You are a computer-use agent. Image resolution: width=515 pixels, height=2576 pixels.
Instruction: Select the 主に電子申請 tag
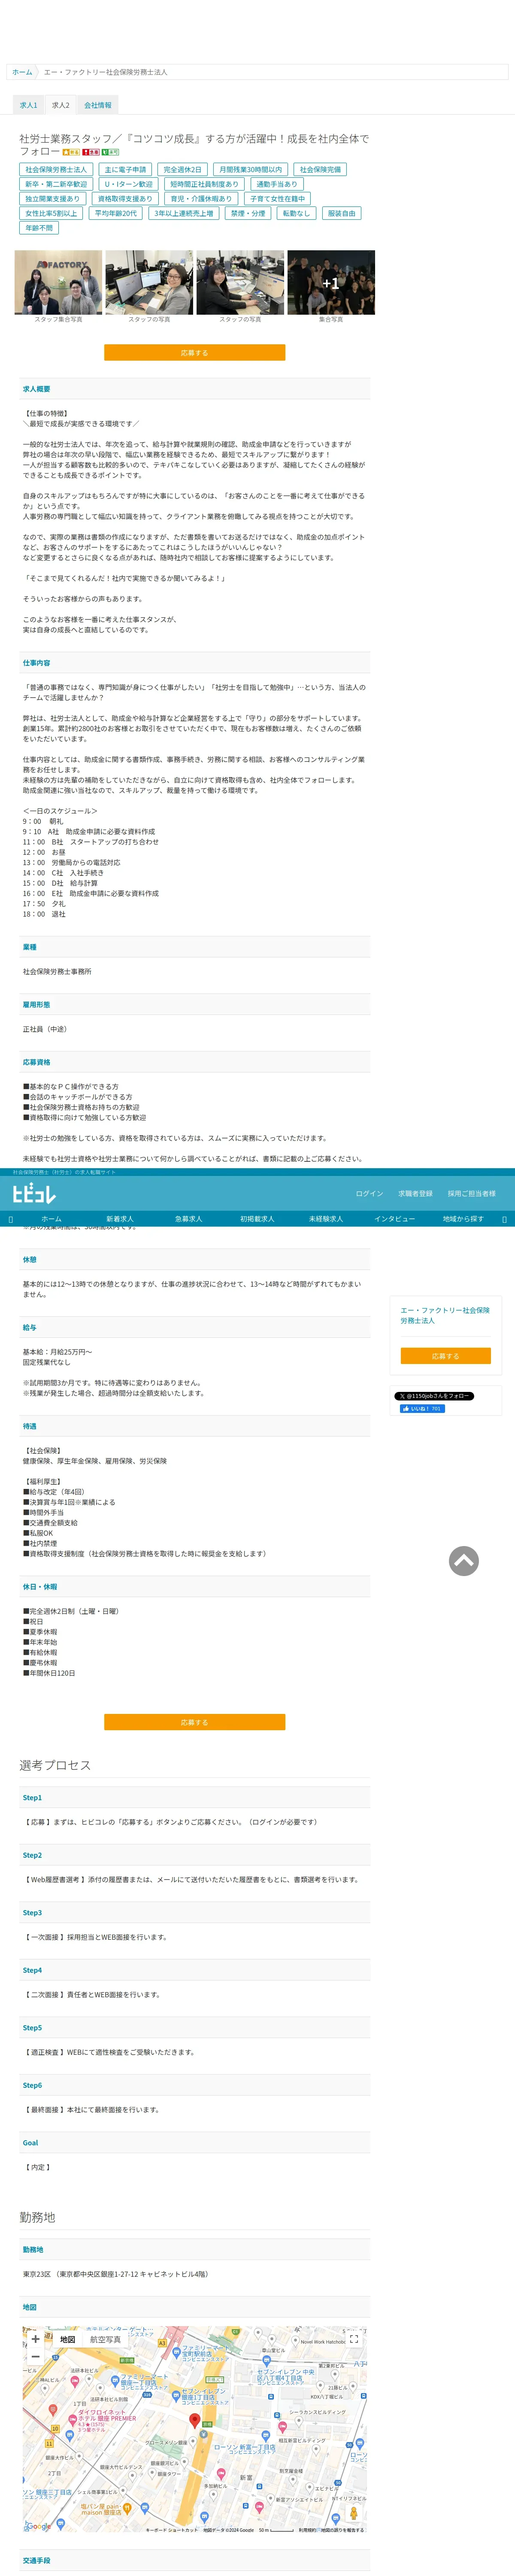125,170
